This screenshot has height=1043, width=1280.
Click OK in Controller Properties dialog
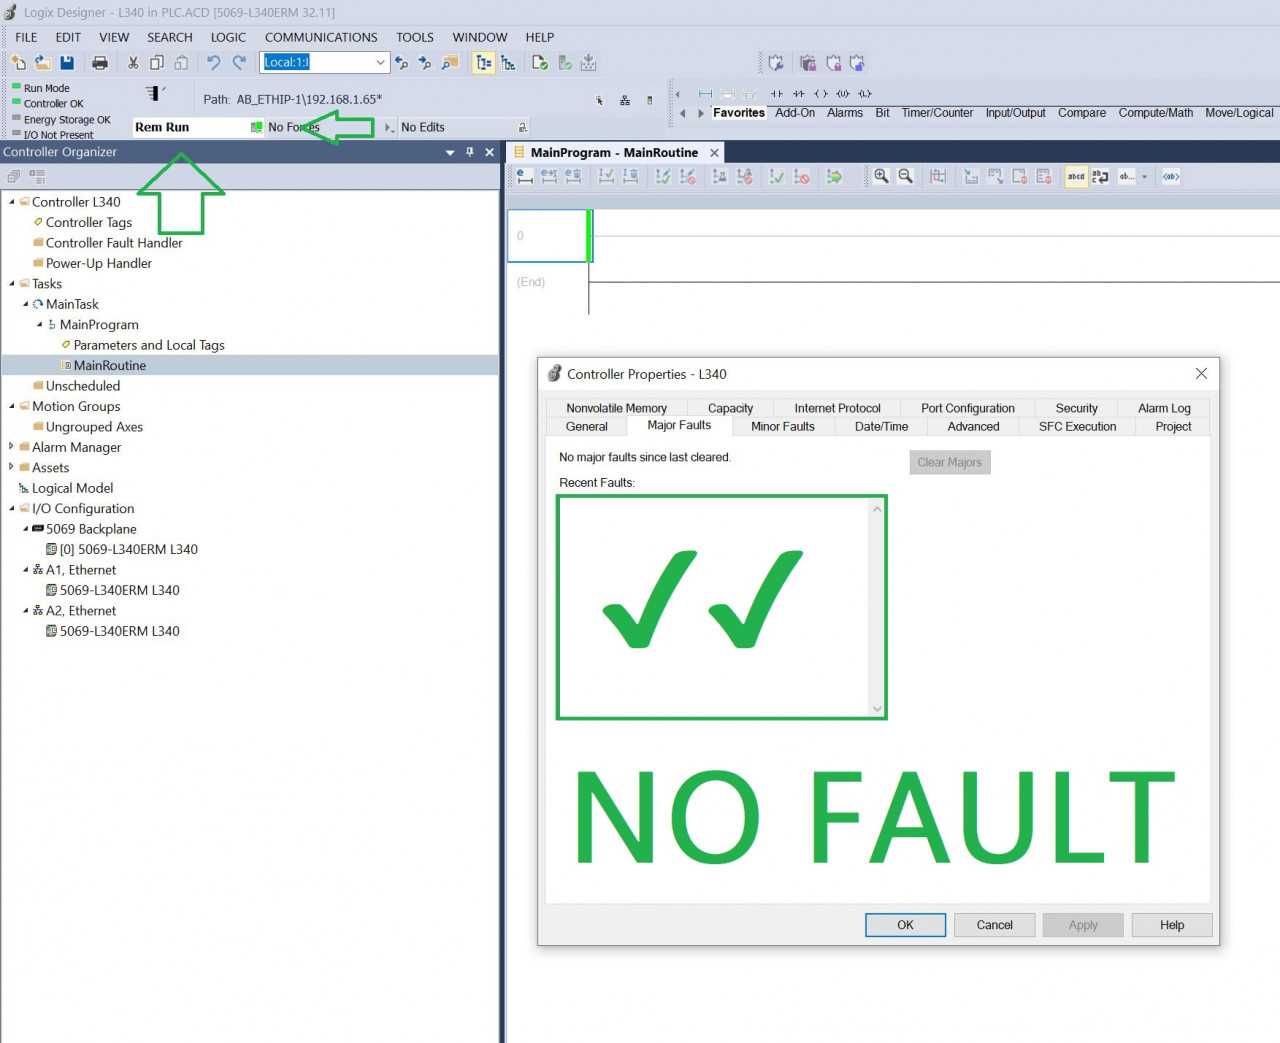pyautogui.click(x=905, y=925)
